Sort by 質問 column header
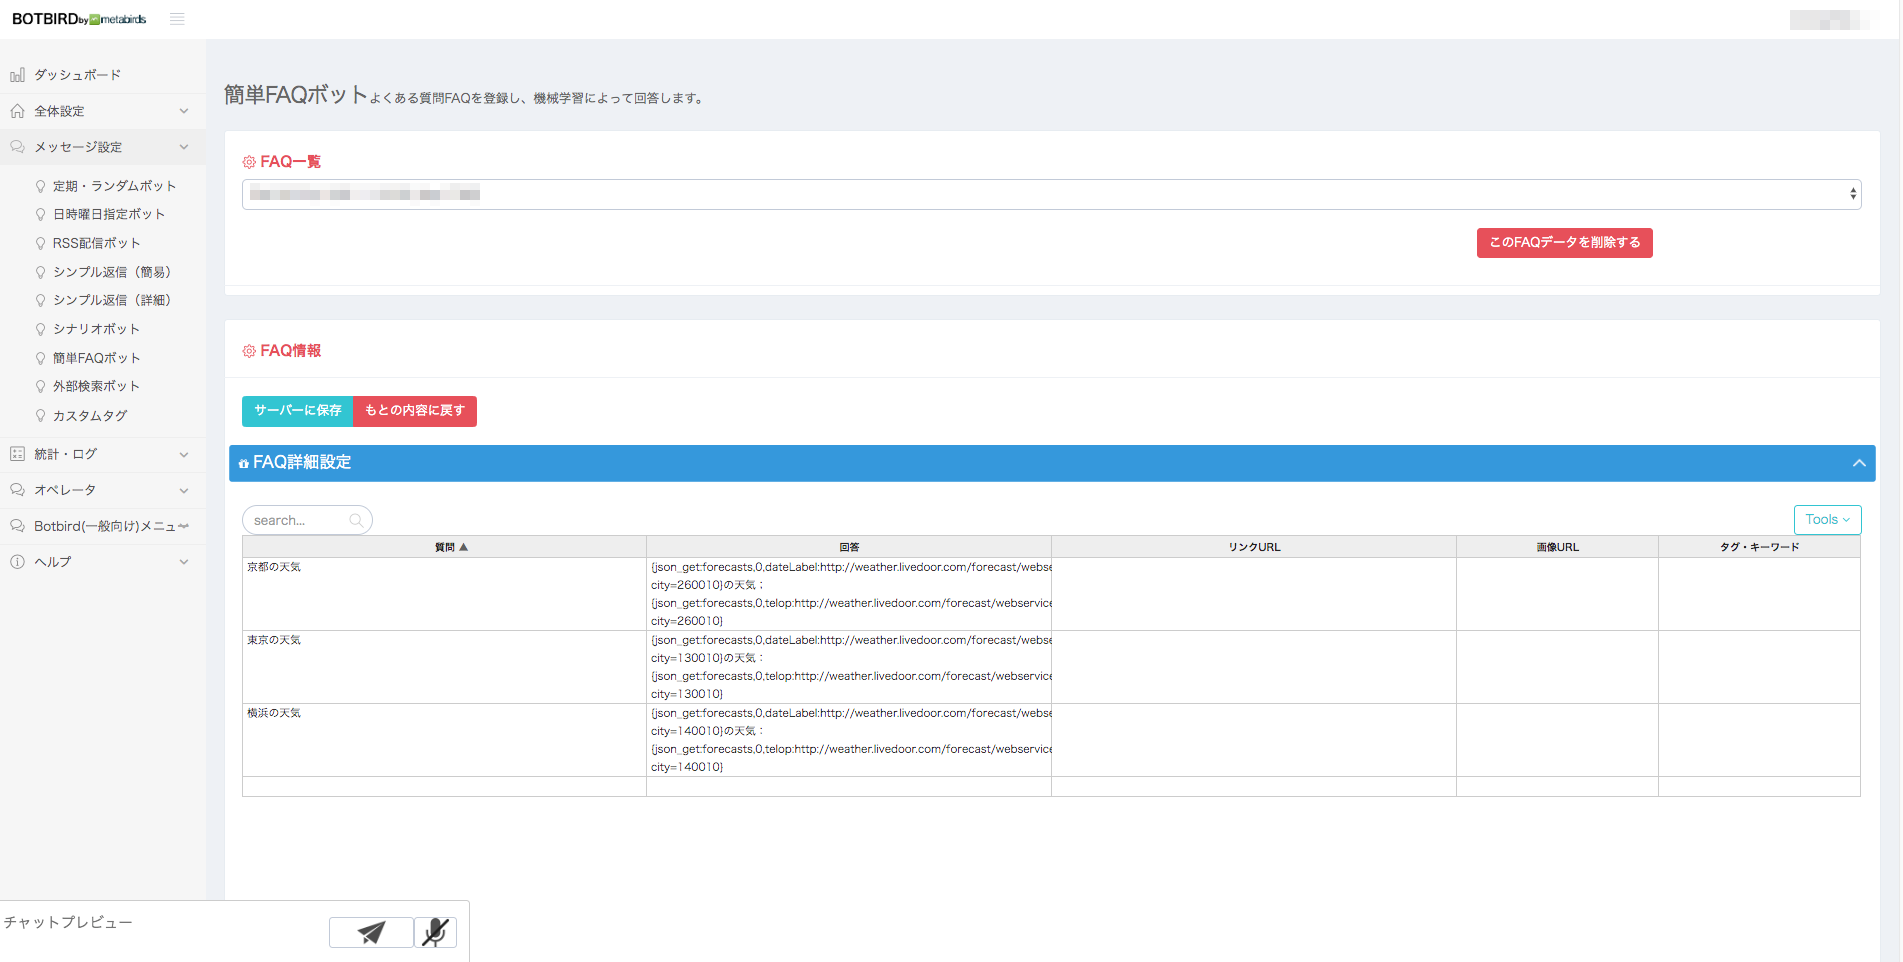Screen dimensions: 1903x962 (444, 547)
